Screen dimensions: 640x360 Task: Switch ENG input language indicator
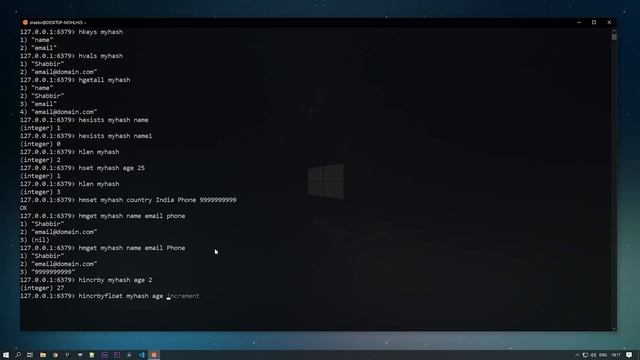click(x=603, y=355)
